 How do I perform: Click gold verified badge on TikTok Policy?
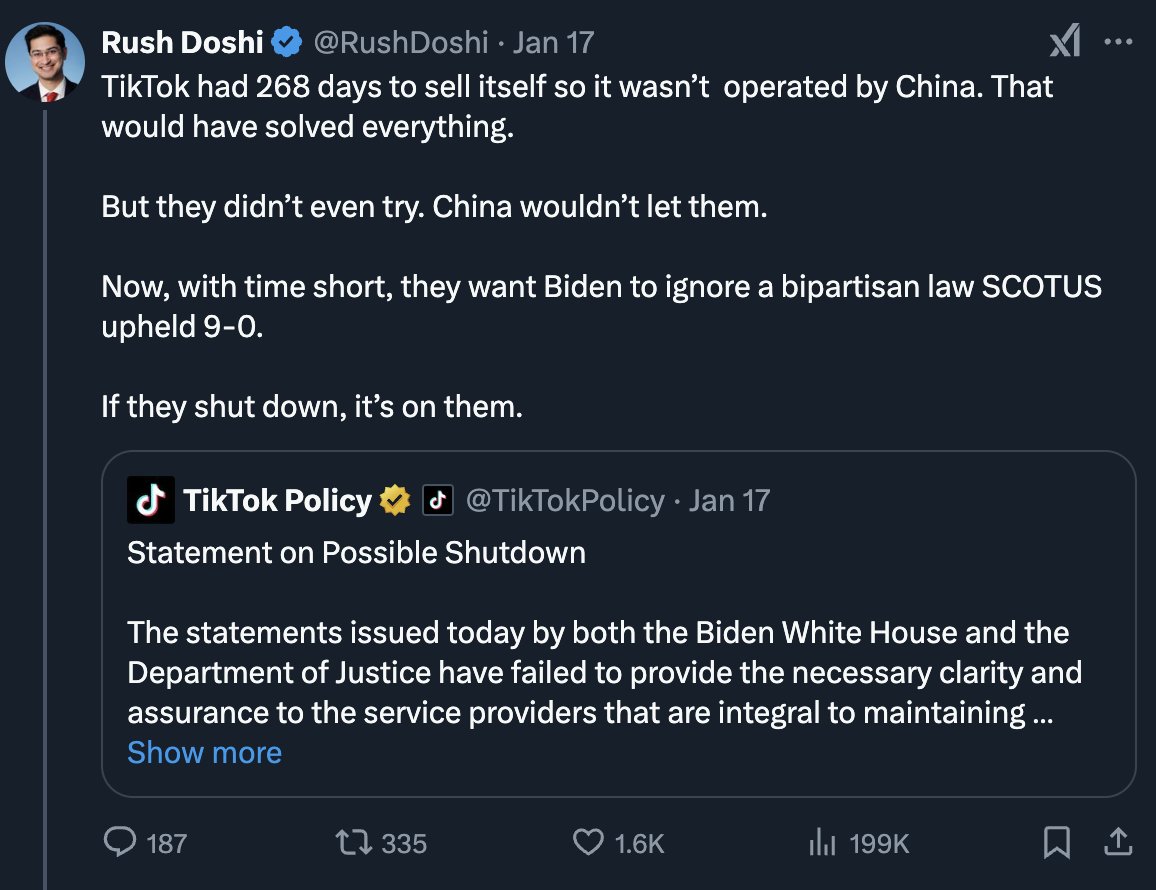[394, 500]
